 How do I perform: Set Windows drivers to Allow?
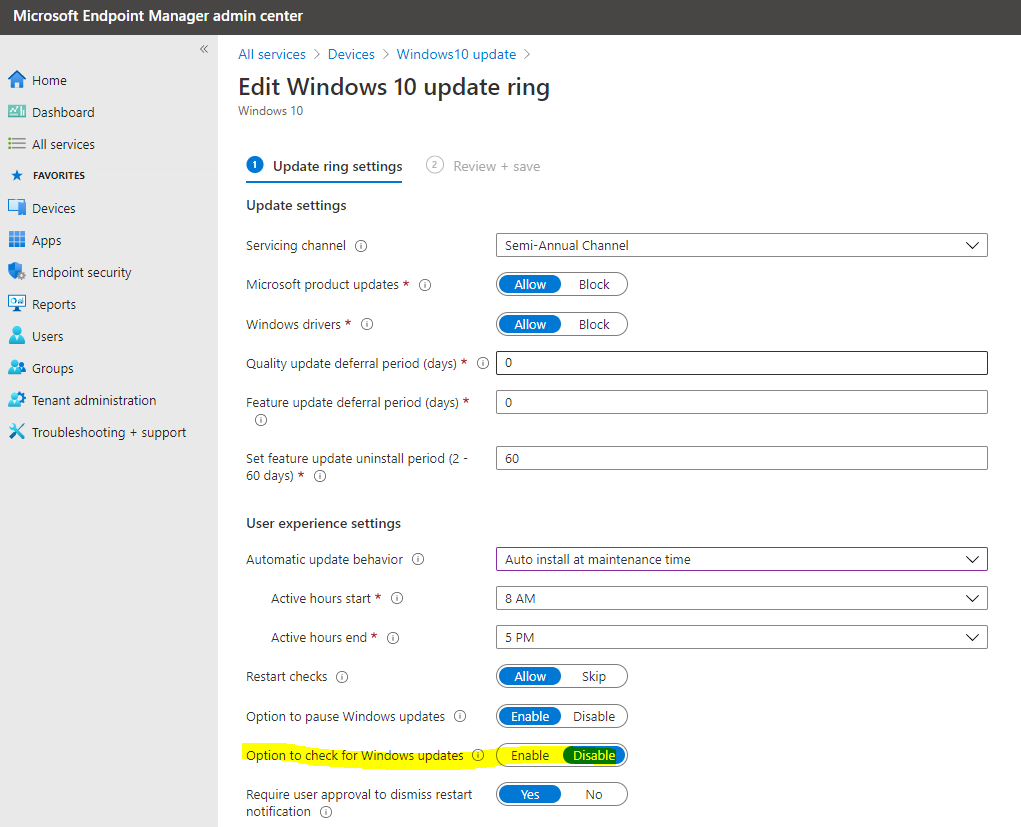click(x=530, y=324)
